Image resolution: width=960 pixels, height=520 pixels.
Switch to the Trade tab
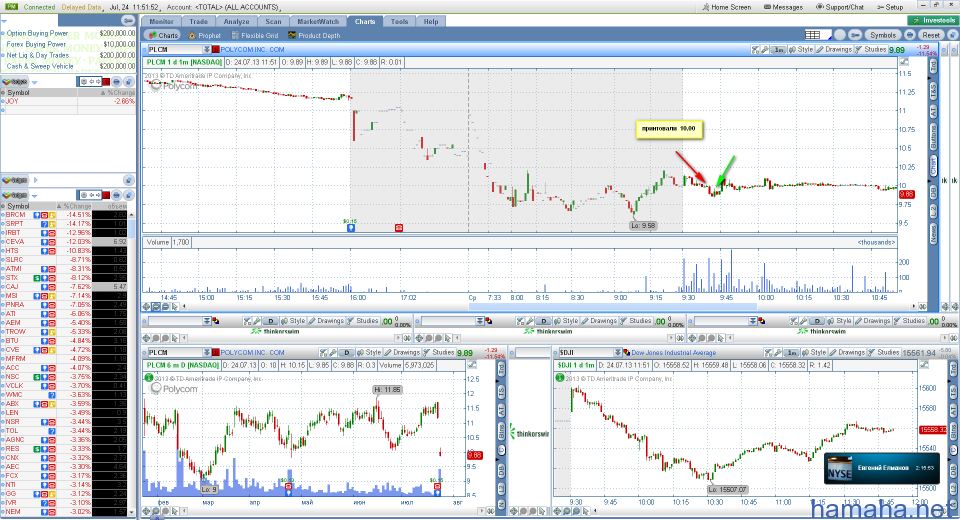pos(198,21)
